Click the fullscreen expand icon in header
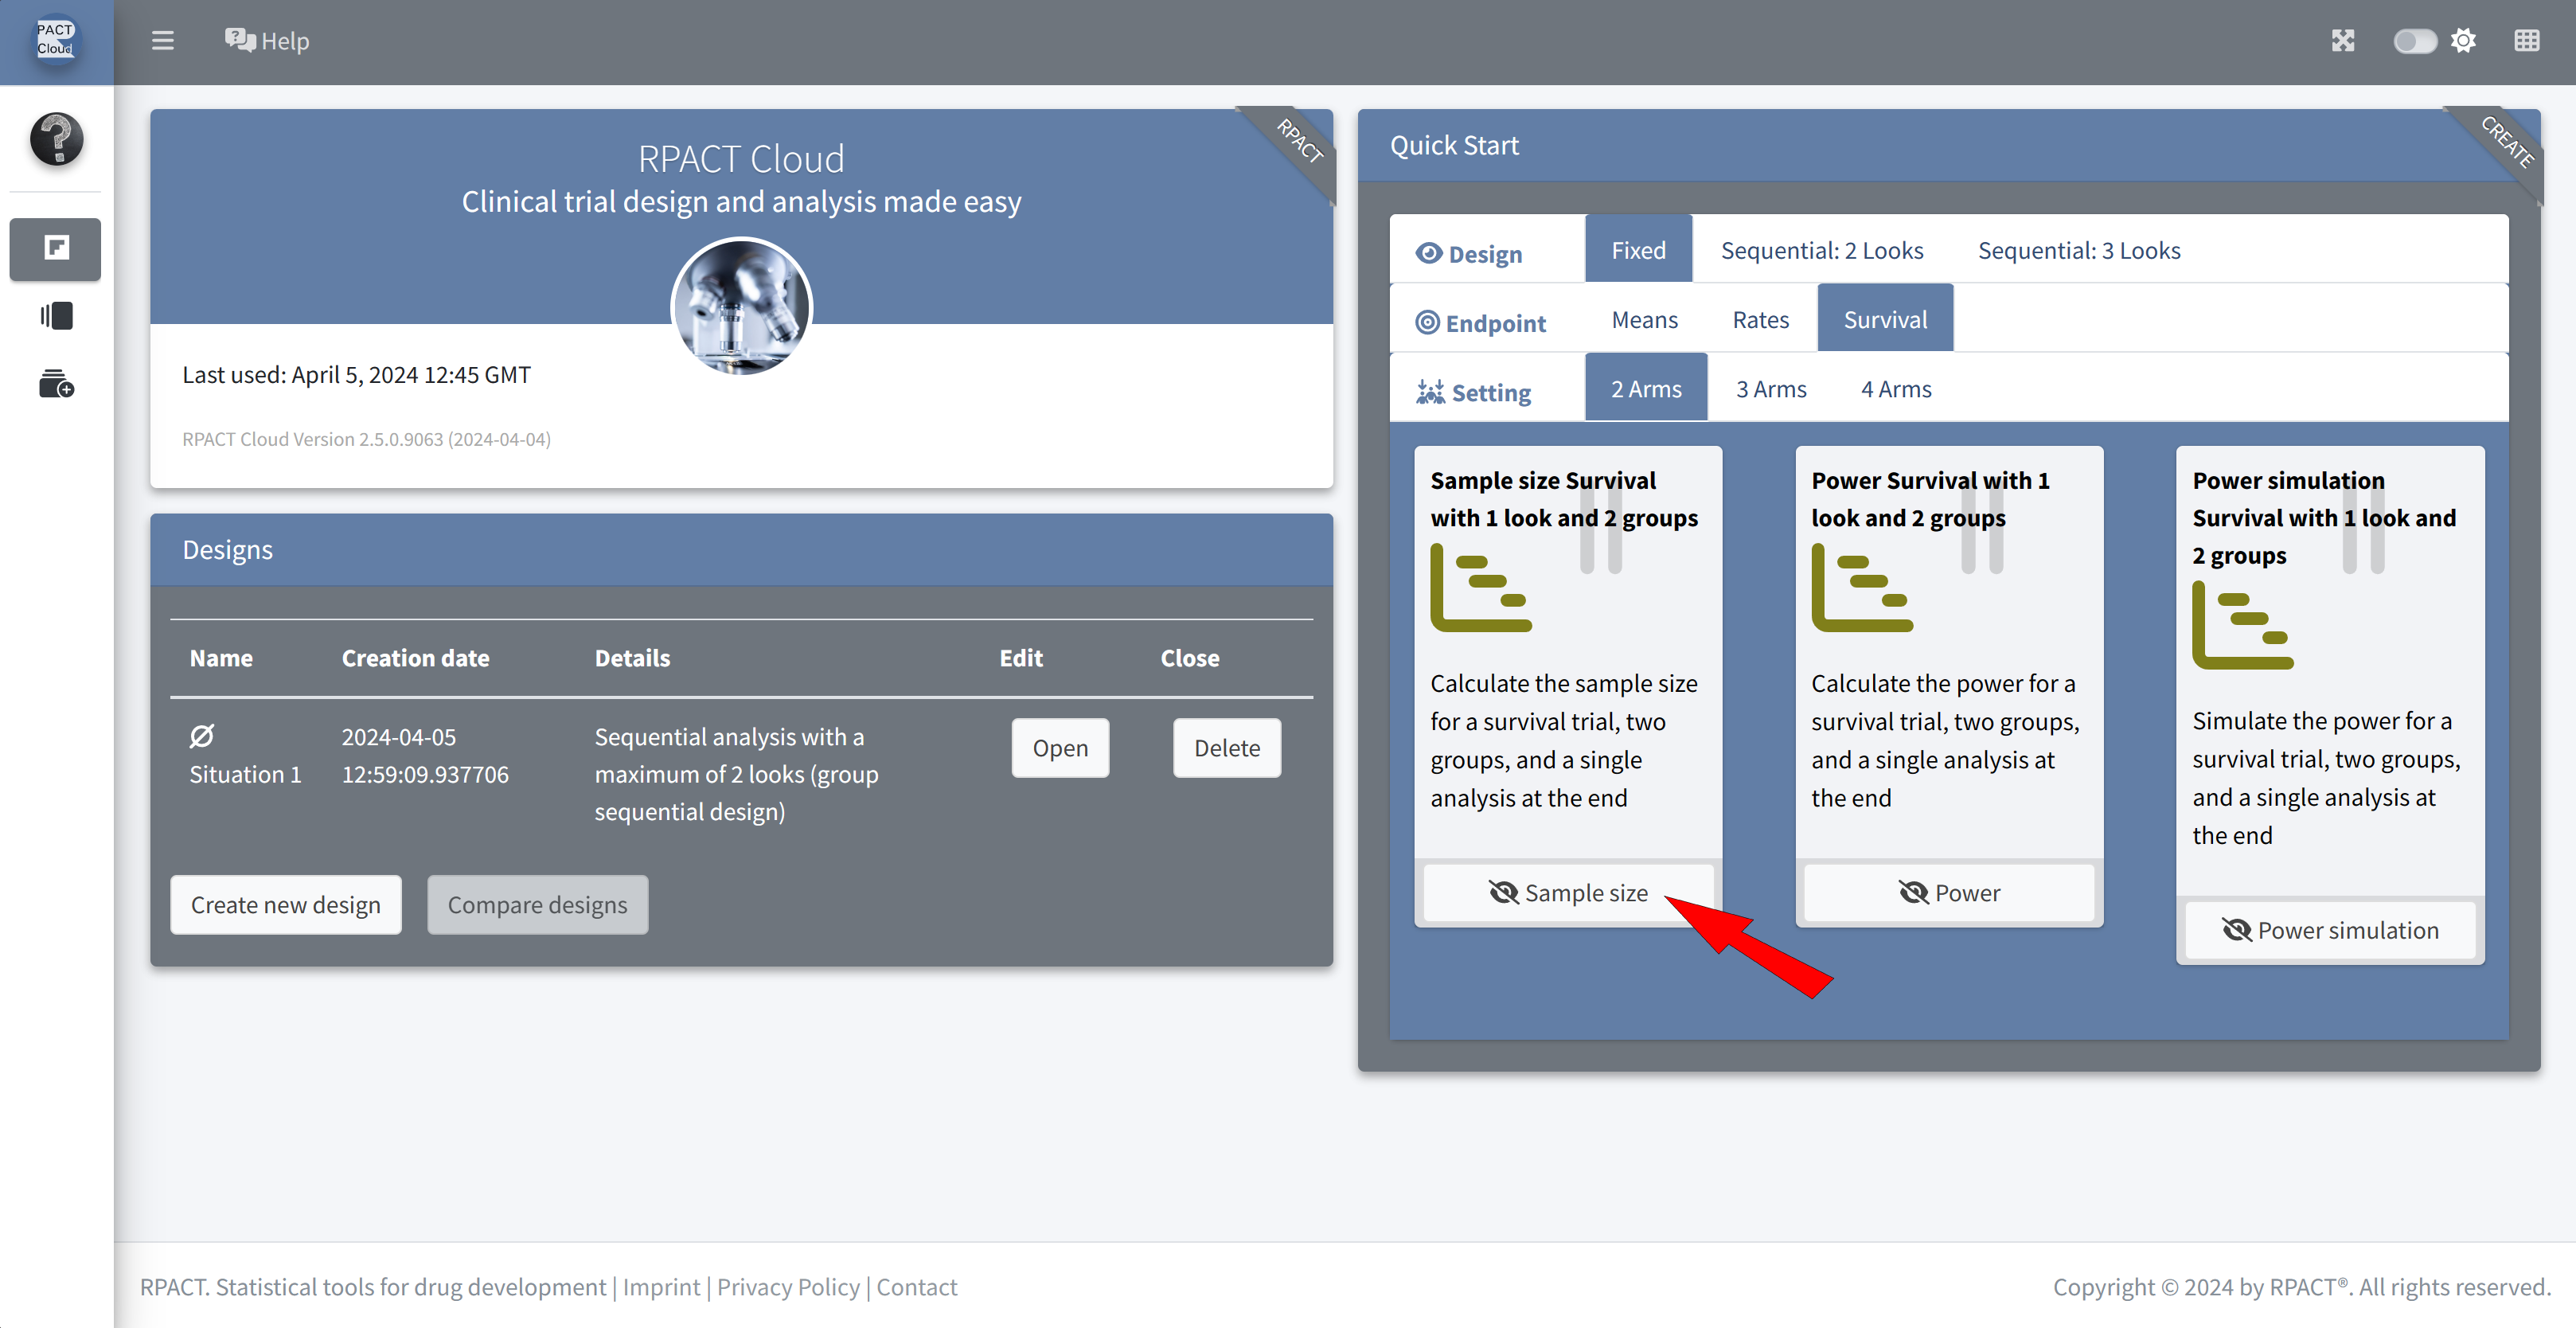Viewport: 2576px width, 1328px height. pyautogui.click(x=2343, y=41)
